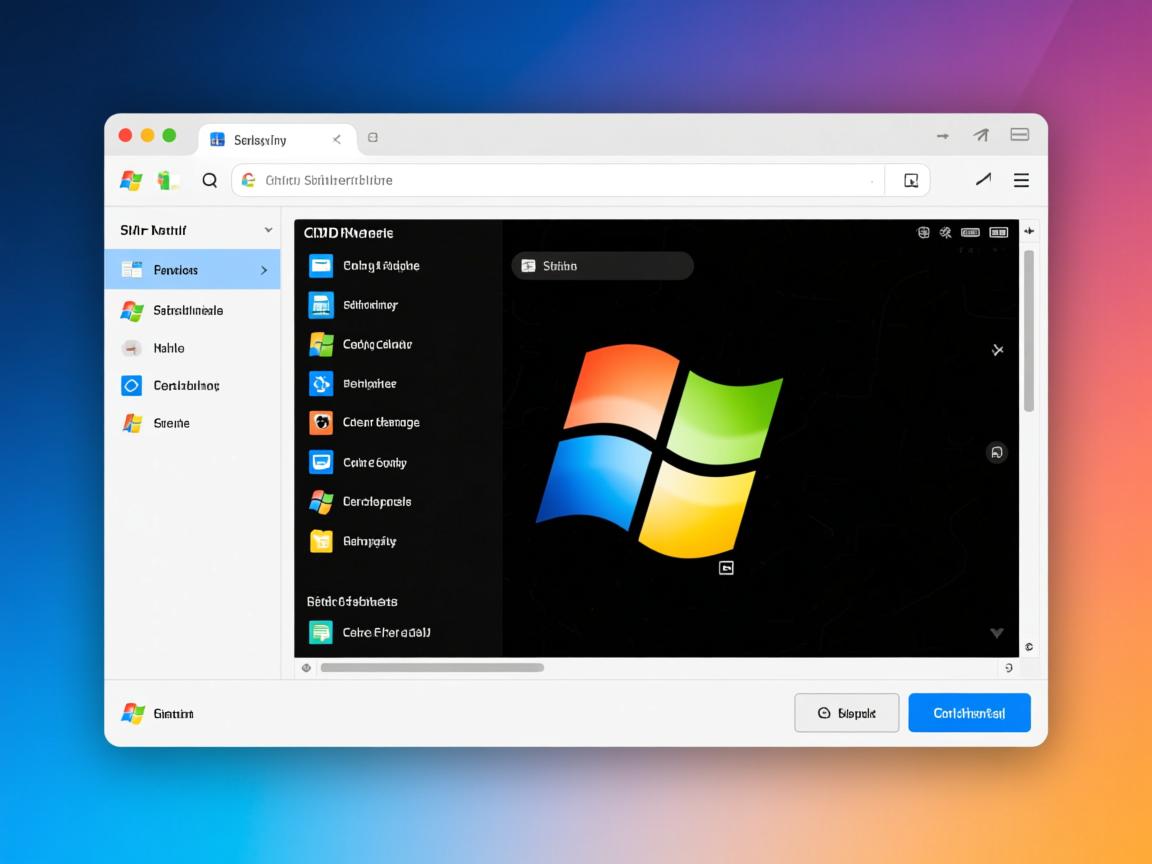Image resolution: width=1152 pixels, height=864 pixels.
Task: Select the yellow folder icon in the dark list
Action: coord(321,541)
